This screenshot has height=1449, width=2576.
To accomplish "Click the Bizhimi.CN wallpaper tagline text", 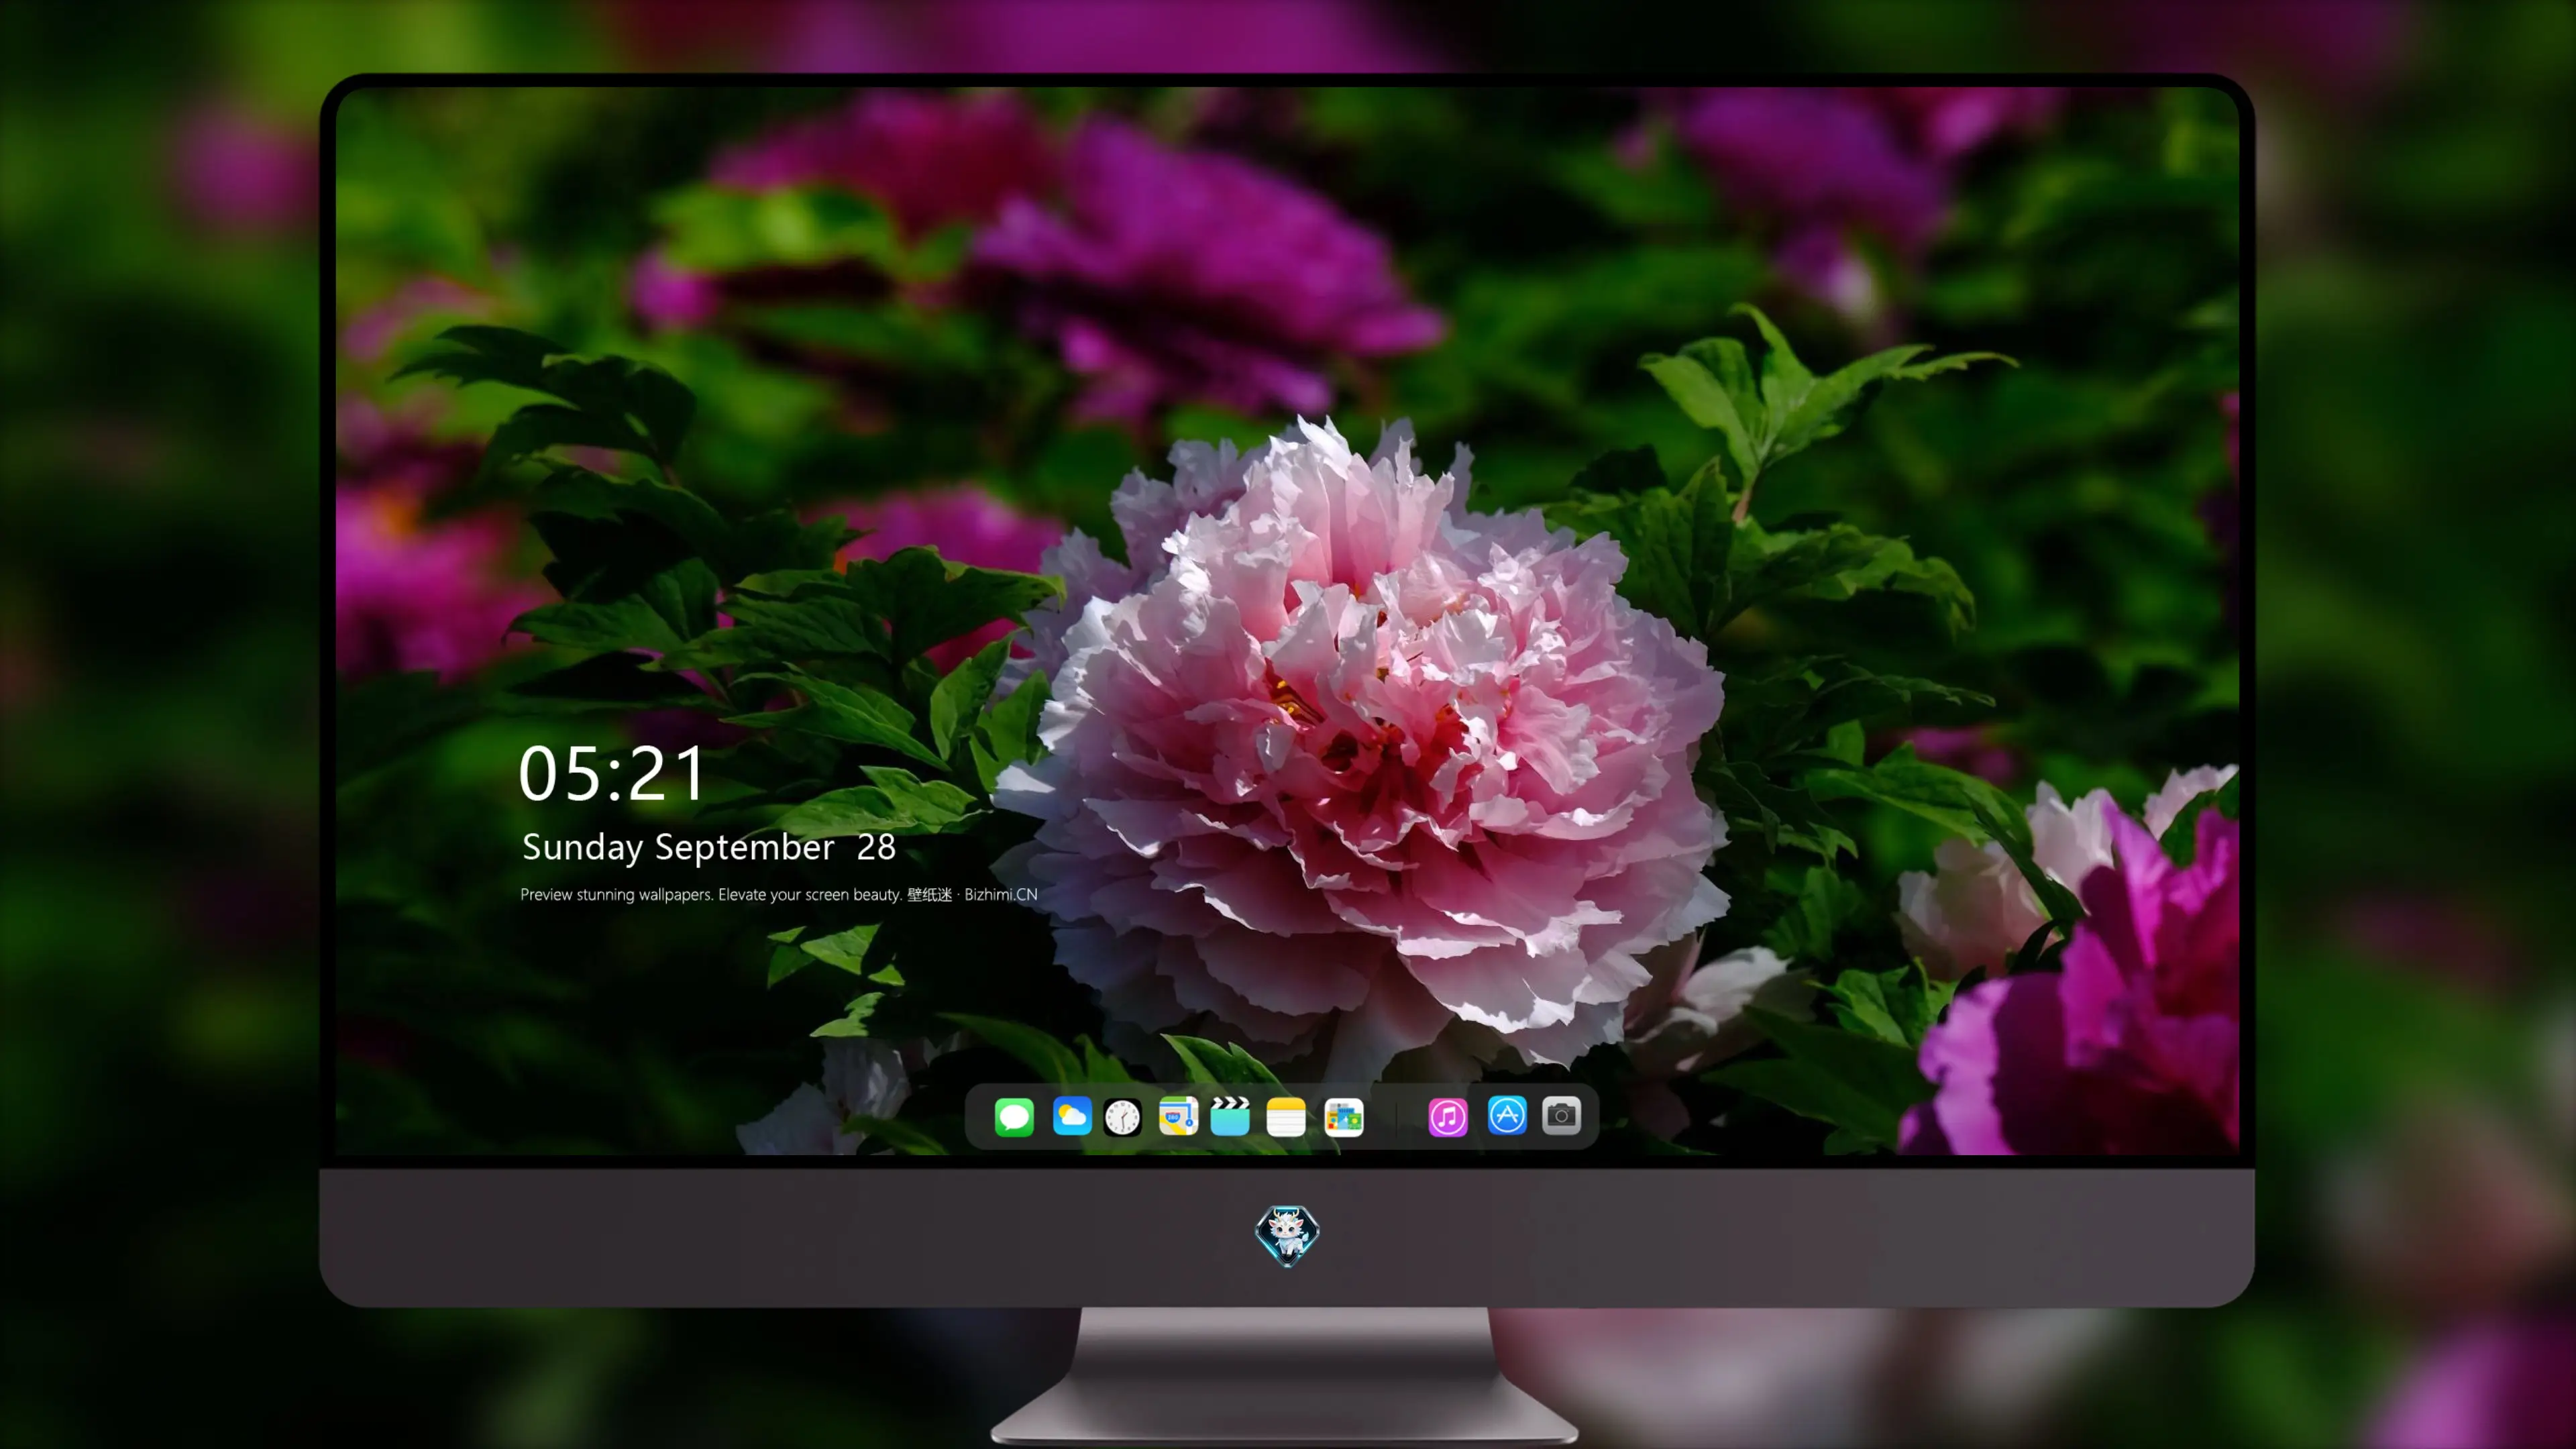I will (779, 894).
